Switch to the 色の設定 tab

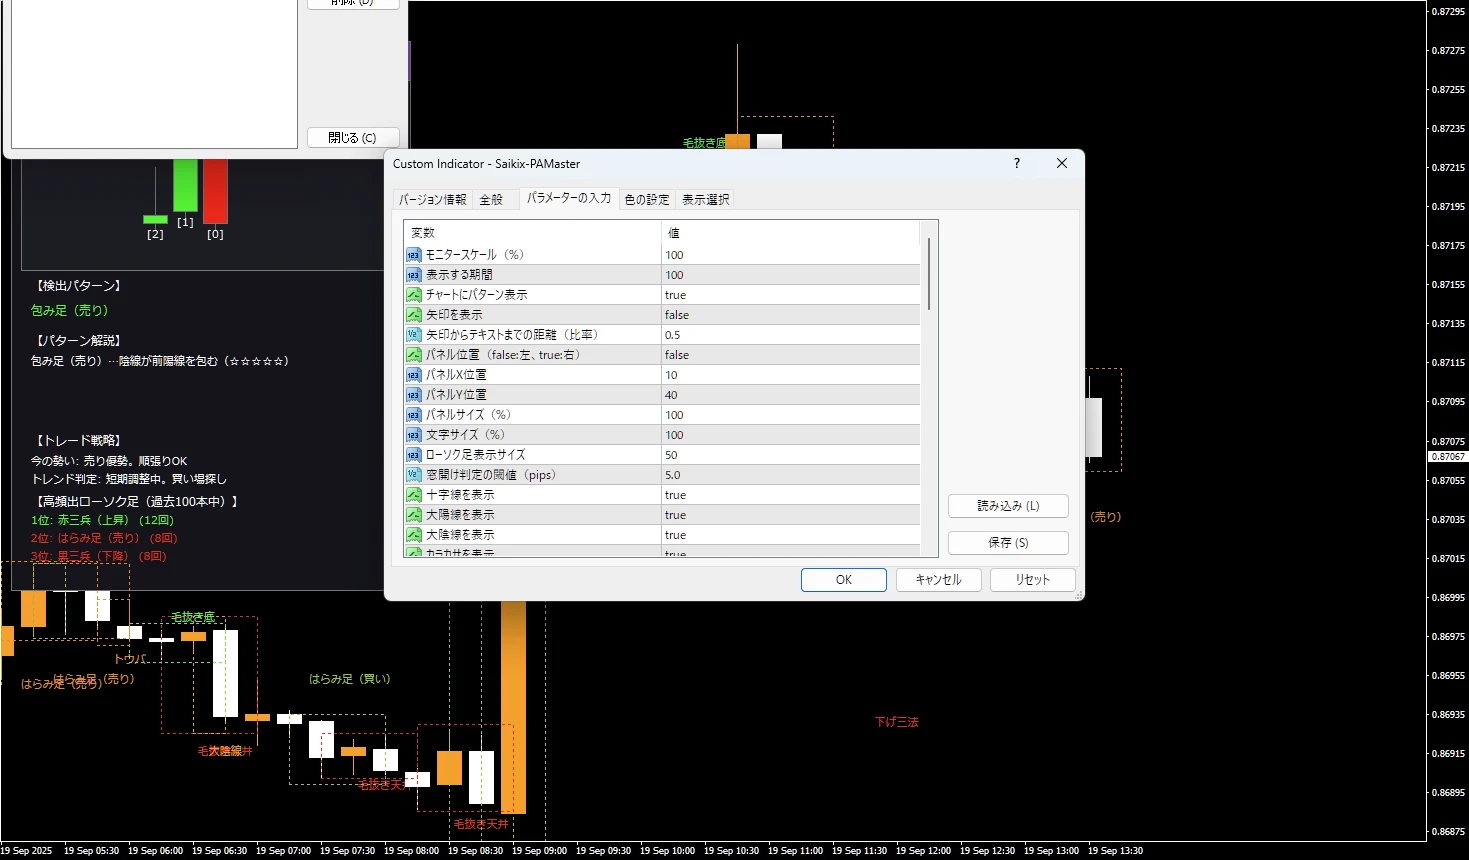(646, 198)
